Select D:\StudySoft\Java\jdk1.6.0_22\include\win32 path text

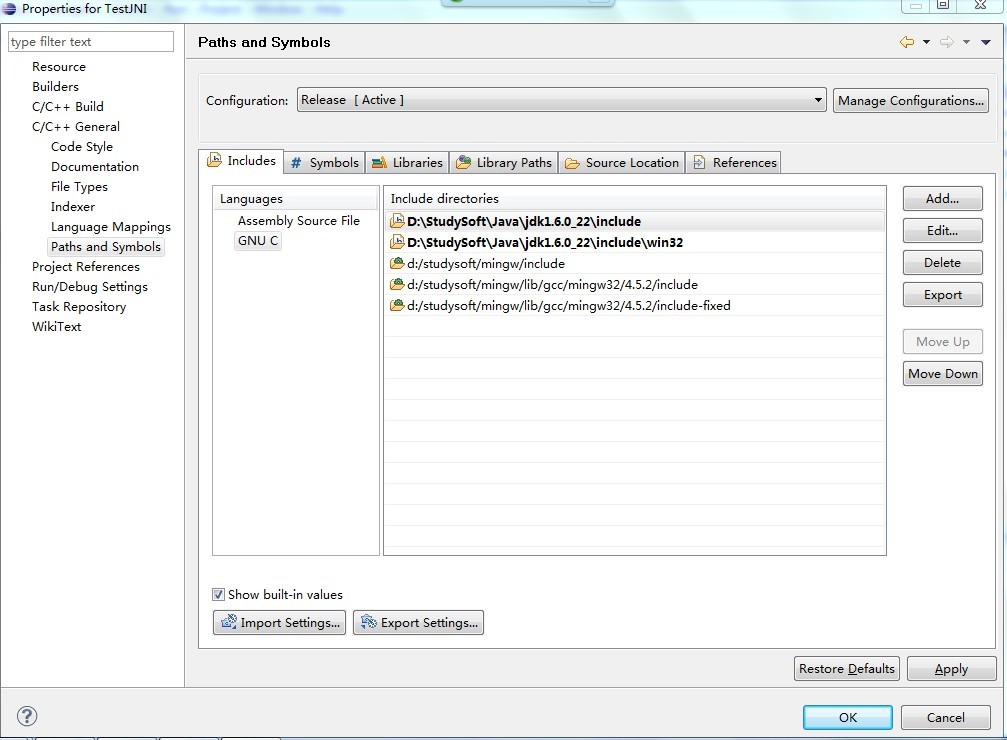(x=545, y=242)
